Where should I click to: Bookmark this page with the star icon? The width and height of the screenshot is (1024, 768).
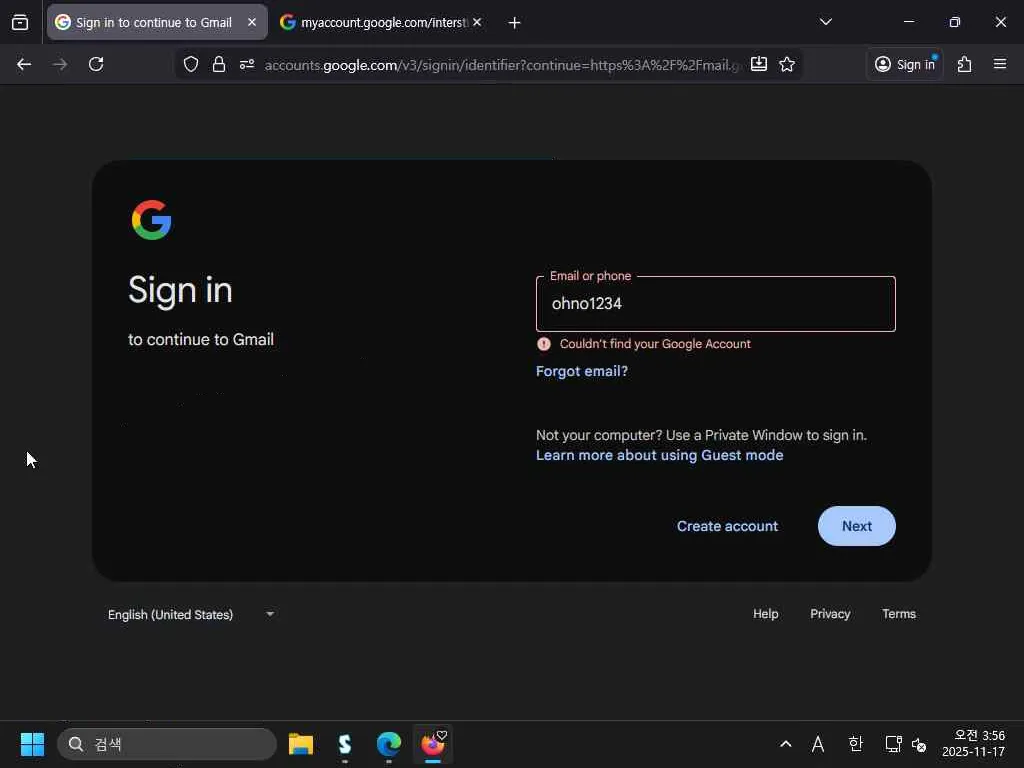tap(787, 64)
